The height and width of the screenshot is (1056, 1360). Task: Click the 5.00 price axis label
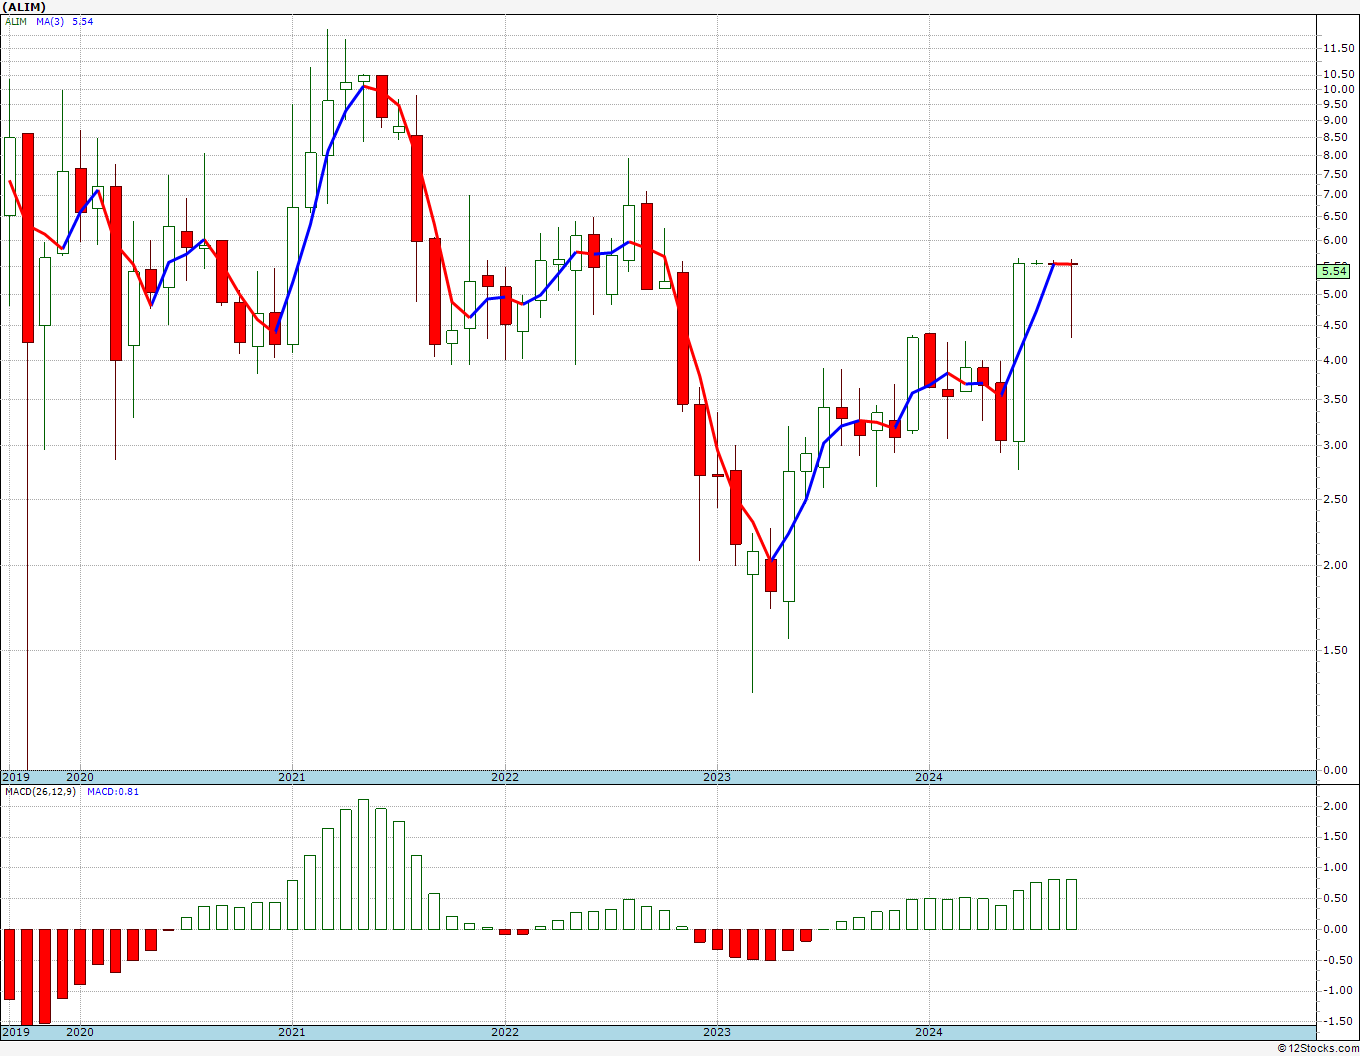(1337, 294)
